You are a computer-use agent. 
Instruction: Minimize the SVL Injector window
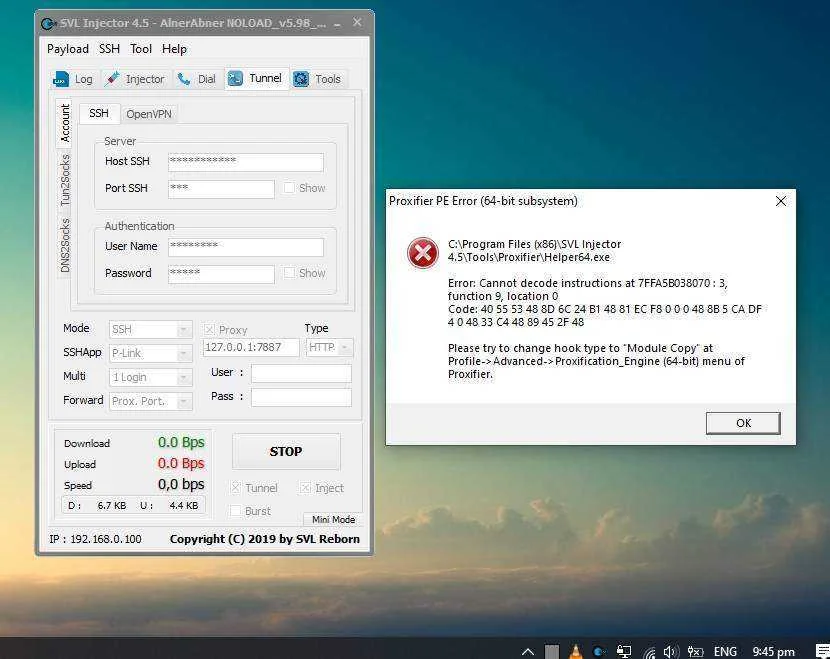pos(337,24)
